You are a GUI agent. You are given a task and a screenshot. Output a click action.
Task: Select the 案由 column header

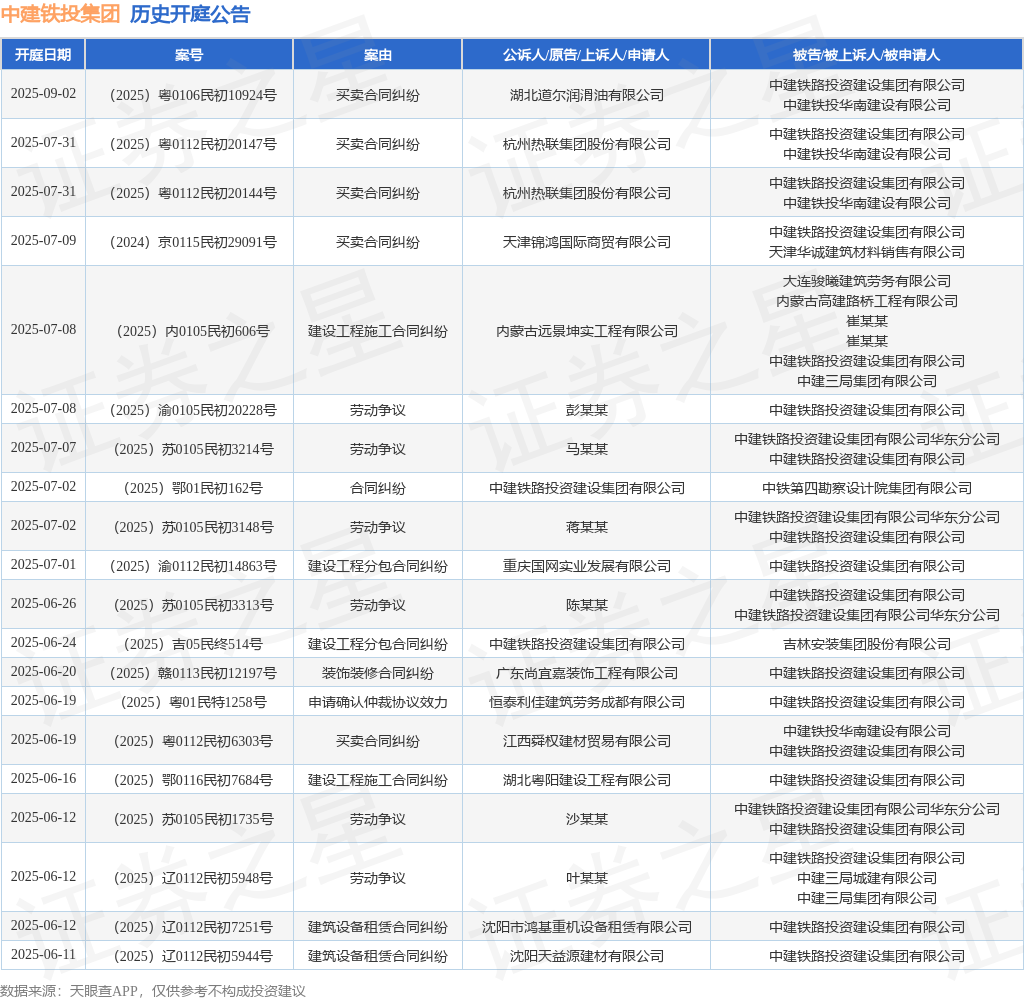377,55
